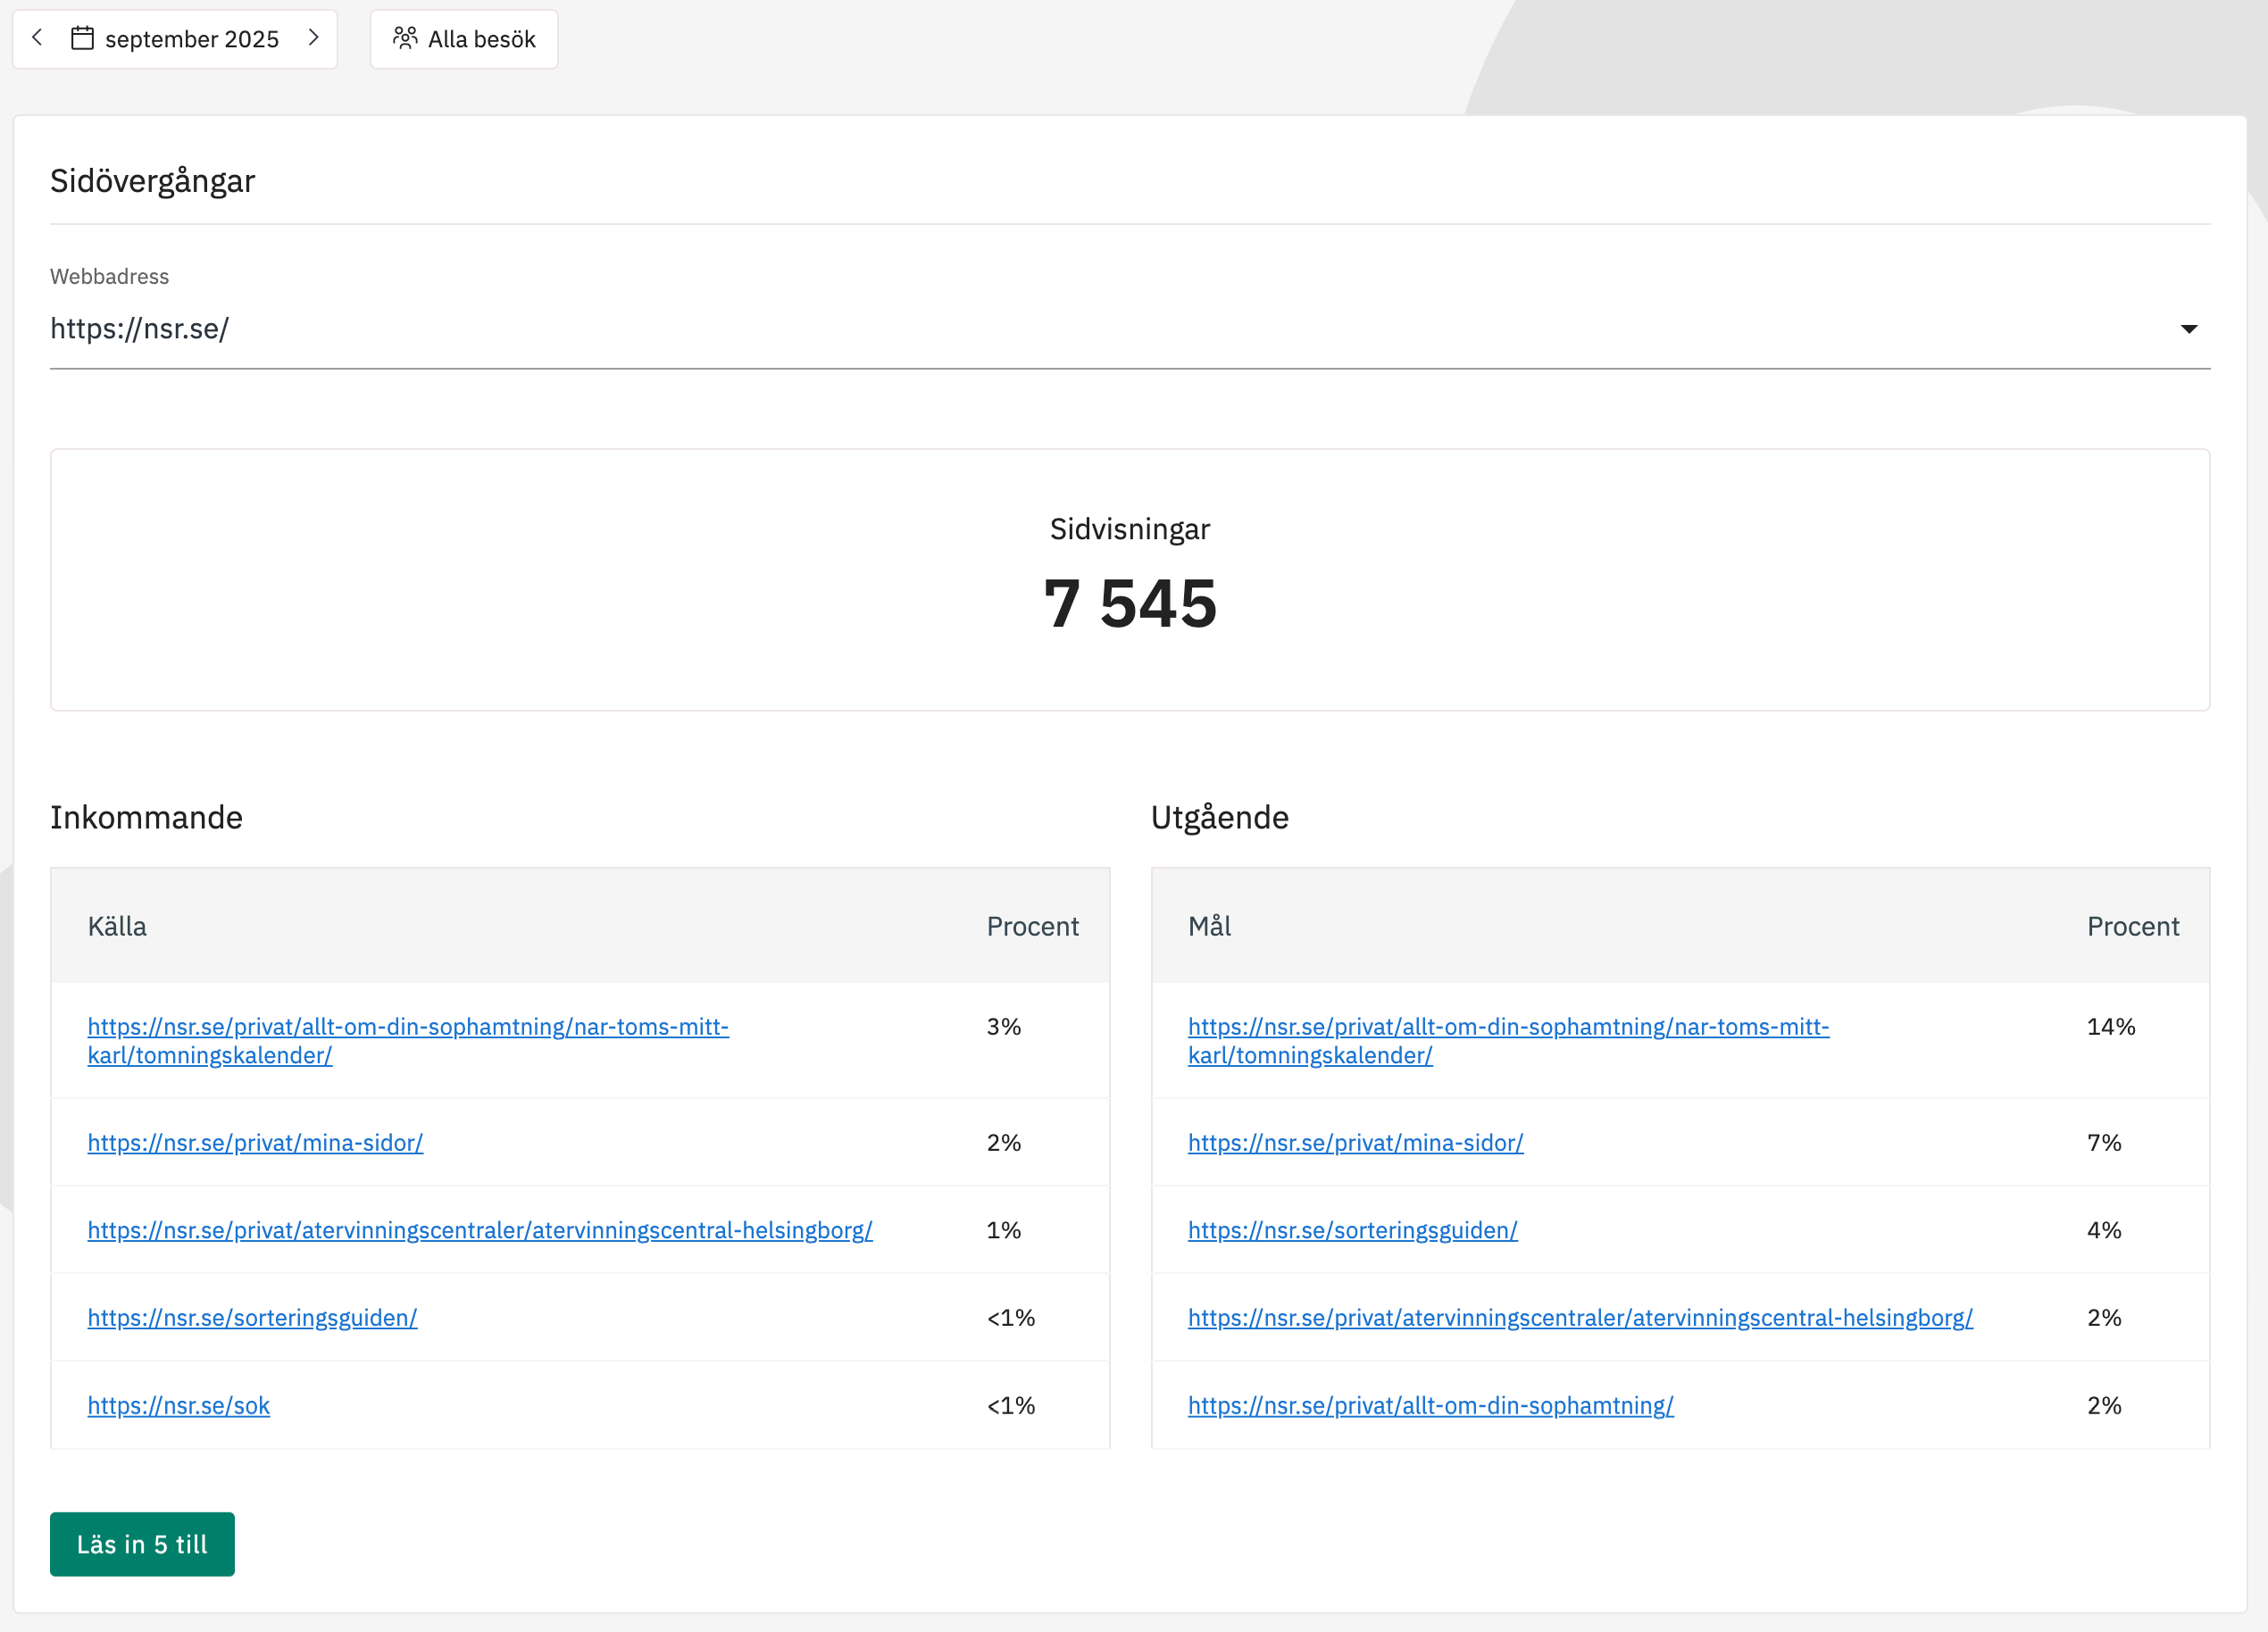Click the Läs in 5 till button
The height and width of the screenshot is (1632, 2268).
point(142,1544)
